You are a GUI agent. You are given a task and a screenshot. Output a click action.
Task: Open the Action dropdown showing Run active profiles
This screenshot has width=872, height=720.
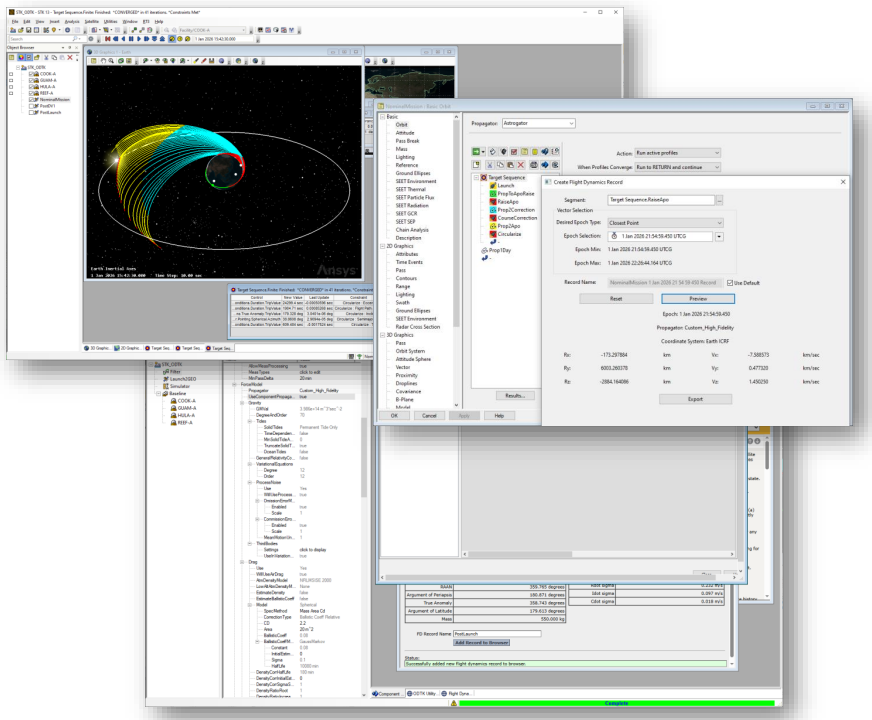677,152
